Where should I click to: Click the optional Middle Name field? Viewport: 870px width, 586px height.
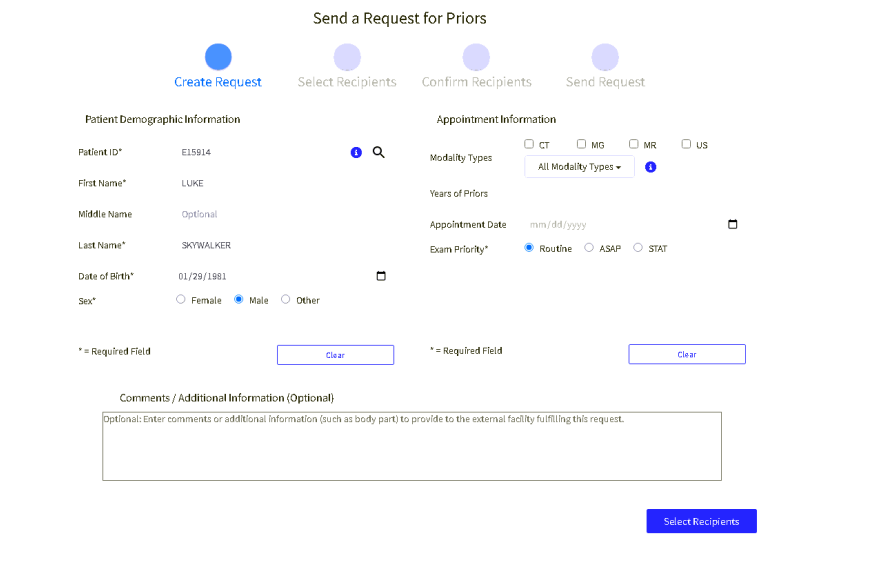[283, 214]
